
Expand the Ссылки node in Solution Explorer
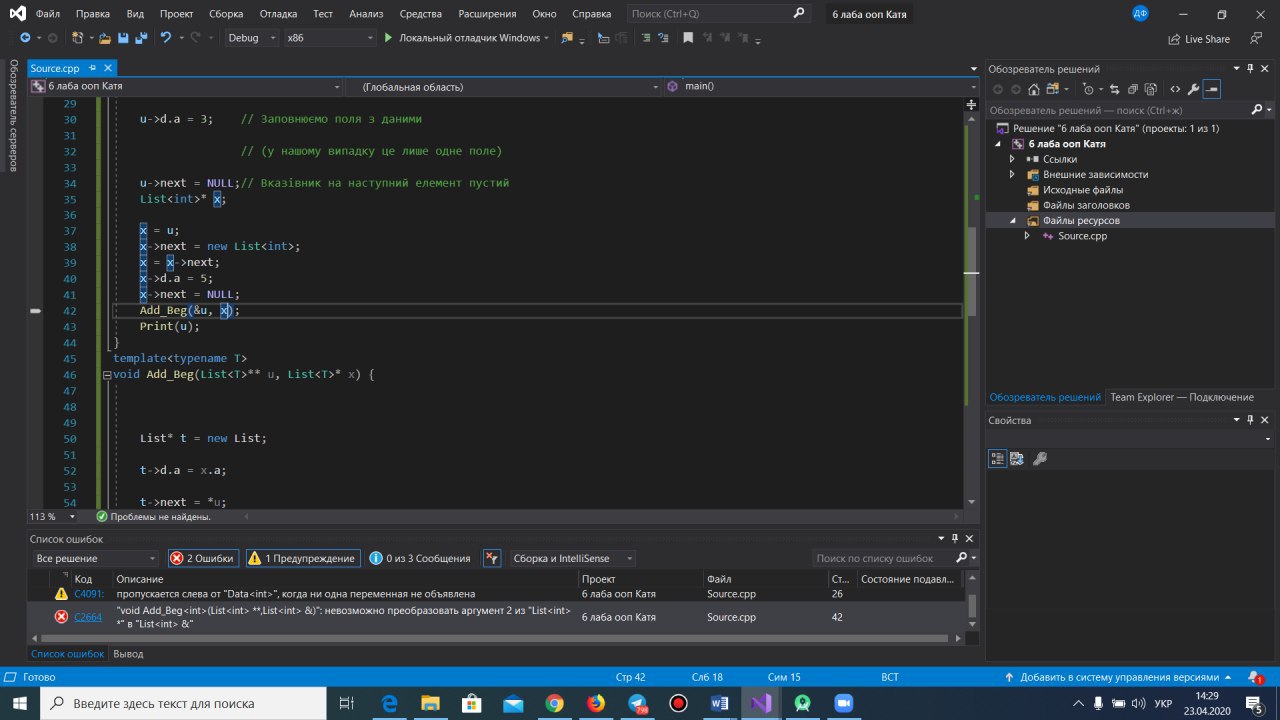1012,159
